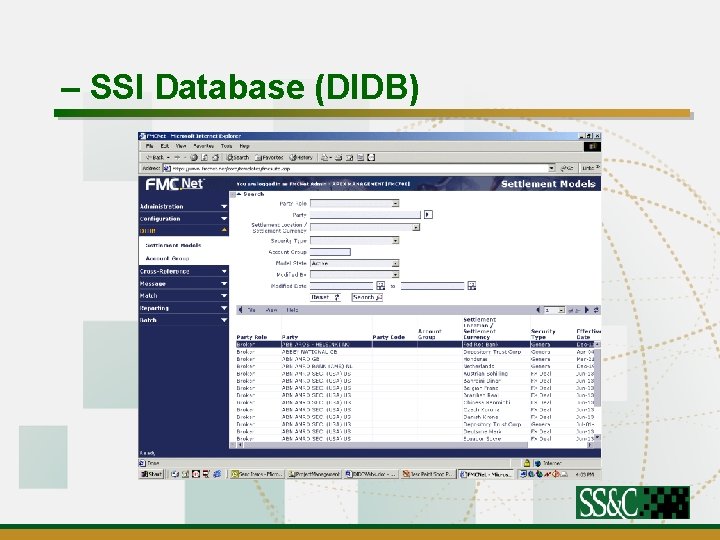
Task: Open the Address bar history dropdown
Action: (x=552, y=169)
